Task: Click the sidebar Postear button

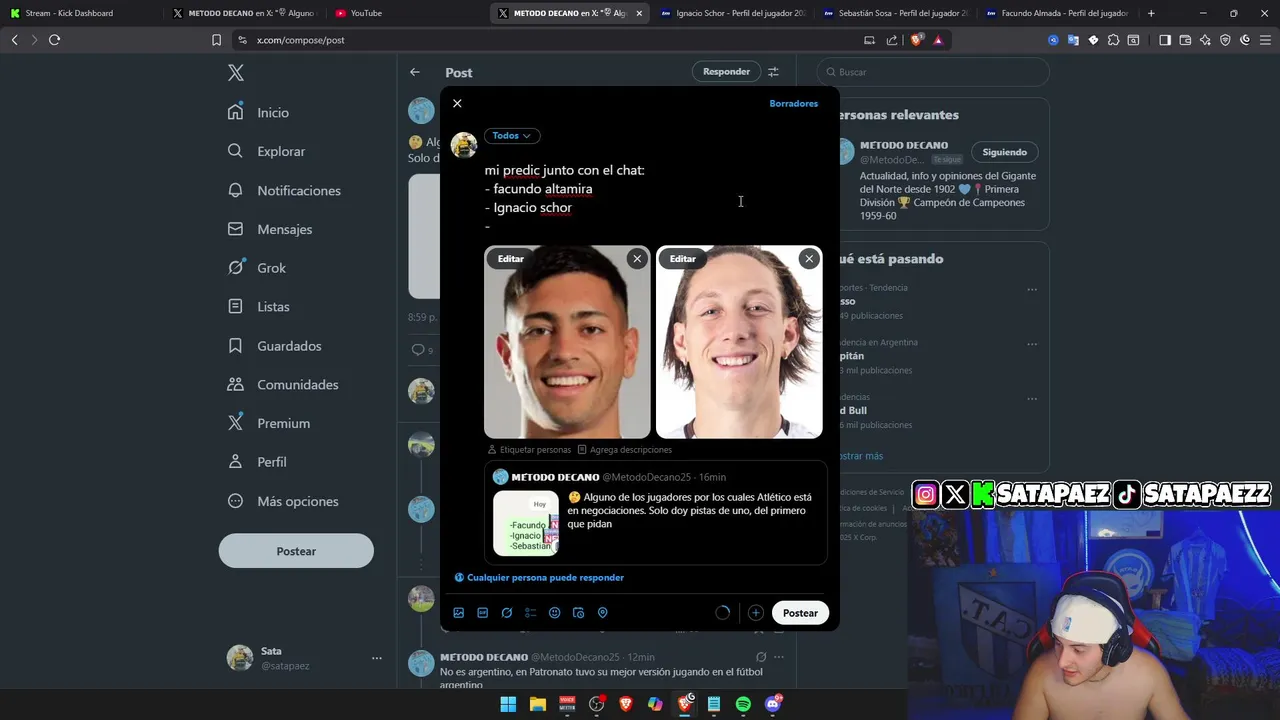Action: point(296,551)
